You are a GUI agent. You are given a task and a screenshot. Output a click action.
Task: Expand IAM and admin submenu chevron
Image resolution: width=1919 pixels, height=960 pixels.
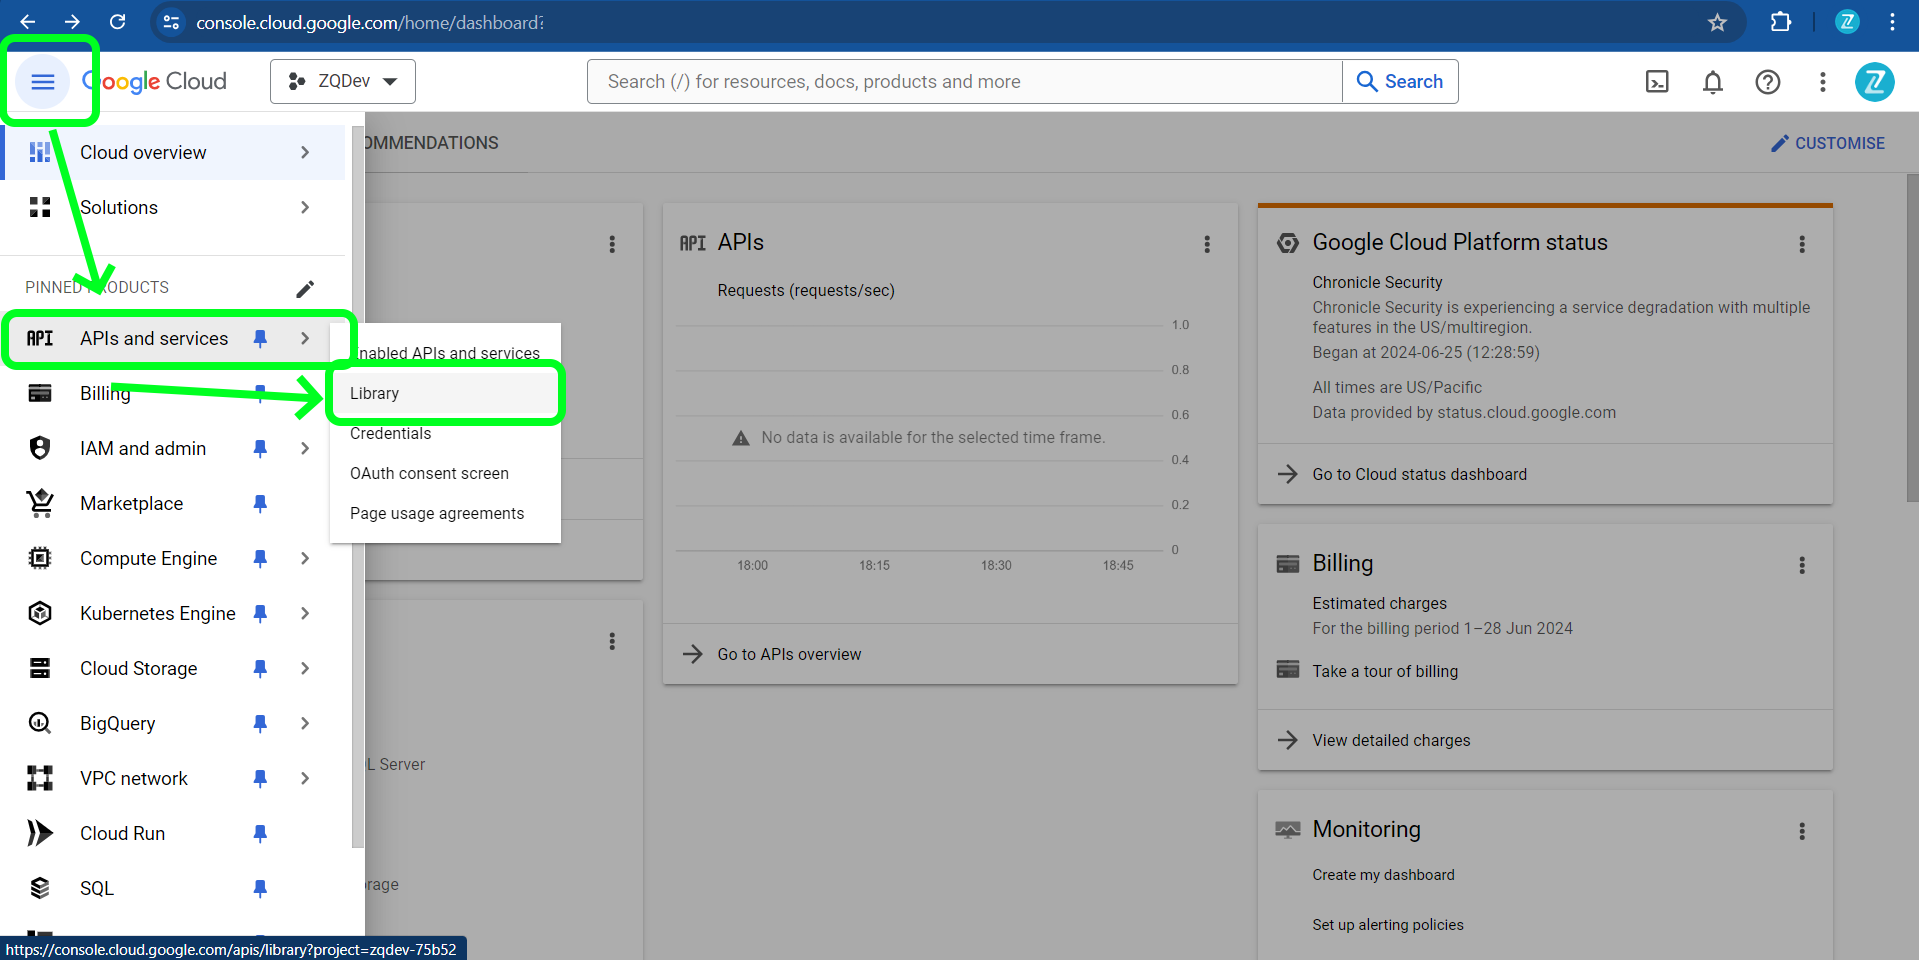point(305,448)
